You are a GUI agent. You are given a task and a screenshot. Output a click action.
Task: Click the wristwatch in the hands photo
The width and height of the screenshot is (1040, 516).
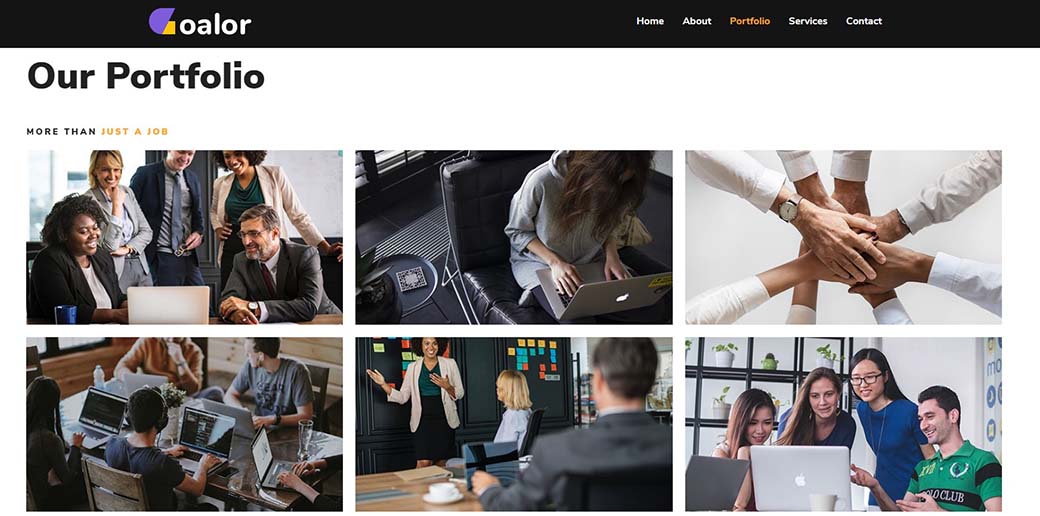click(789, 209)
